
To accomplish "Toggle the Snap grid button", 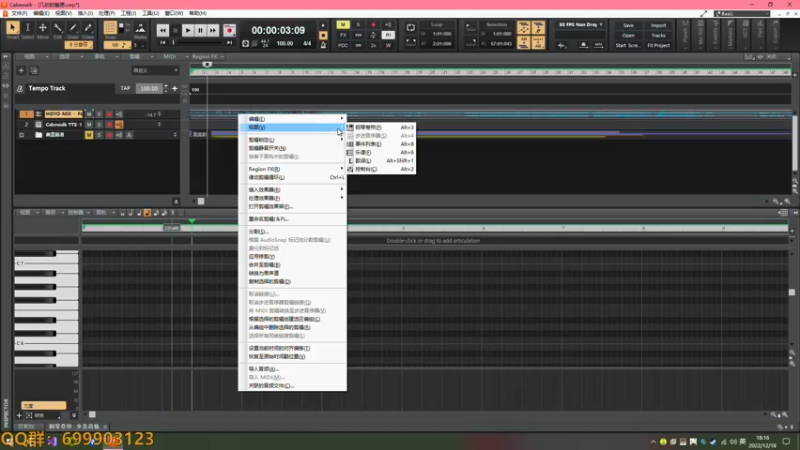I will pyautogui.click(x=110, y=29).
